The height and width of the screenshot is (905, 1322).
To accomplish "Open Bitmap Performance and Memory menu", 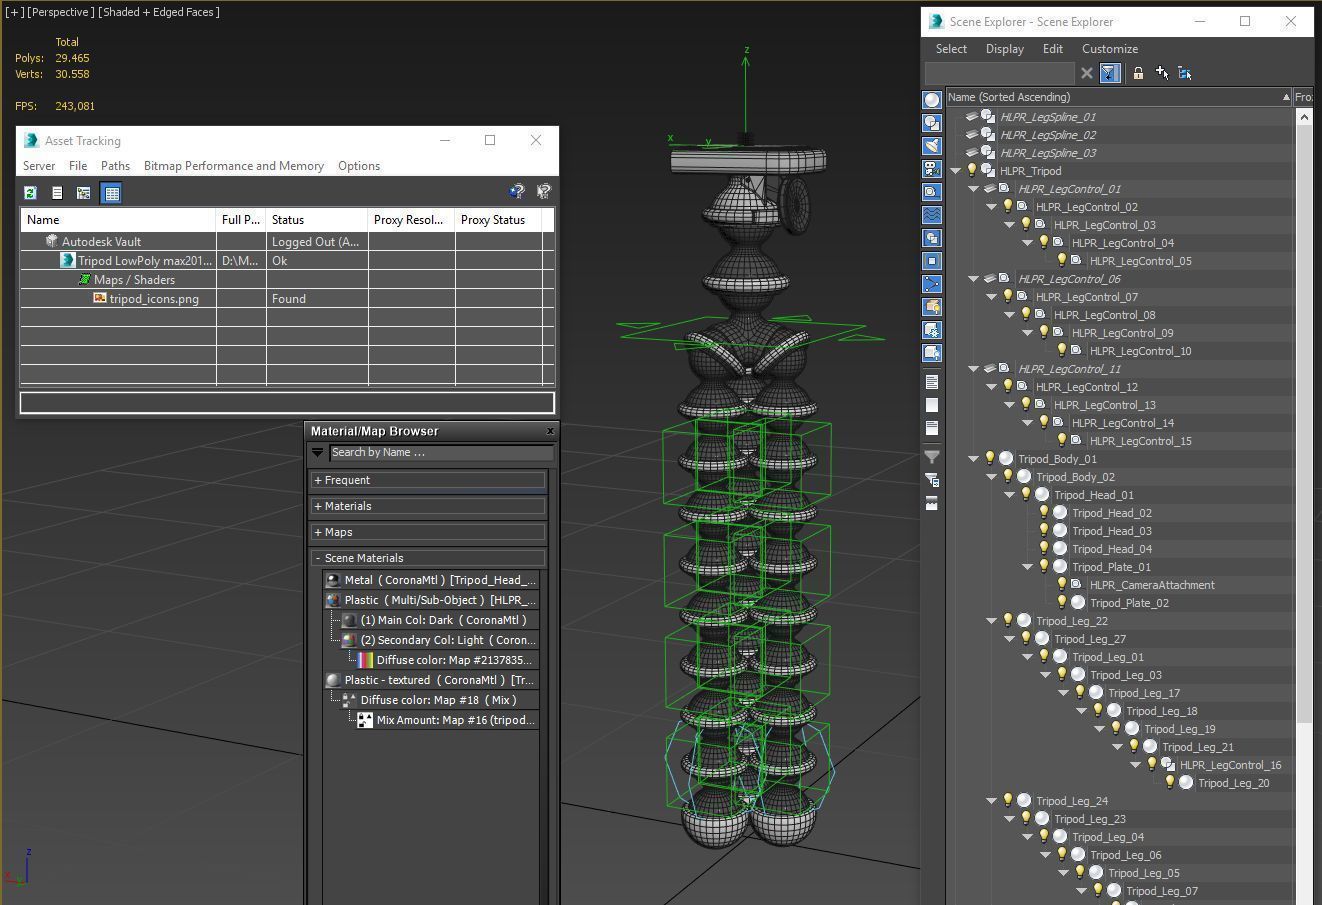I will [x=234, y=166].
